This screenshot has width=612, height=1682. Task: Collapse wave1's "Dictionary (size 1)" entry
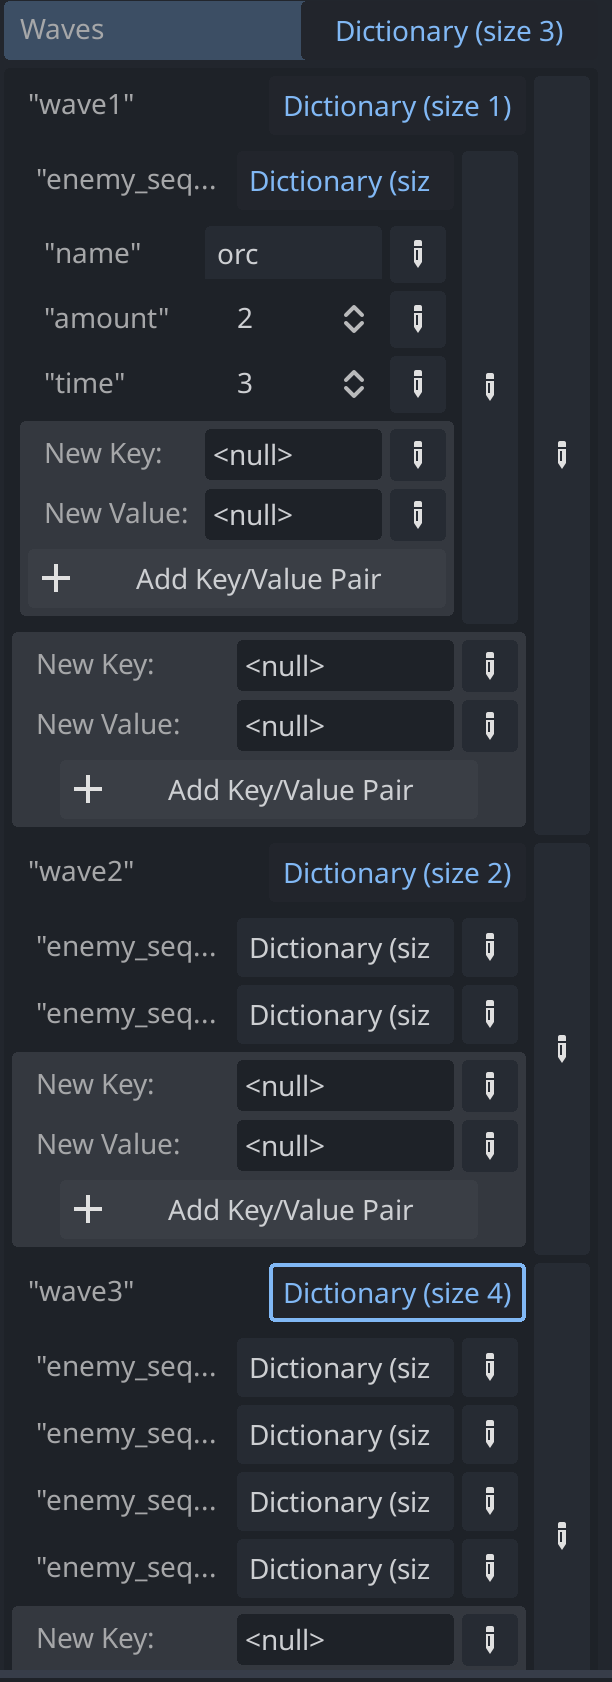[396, 106]
